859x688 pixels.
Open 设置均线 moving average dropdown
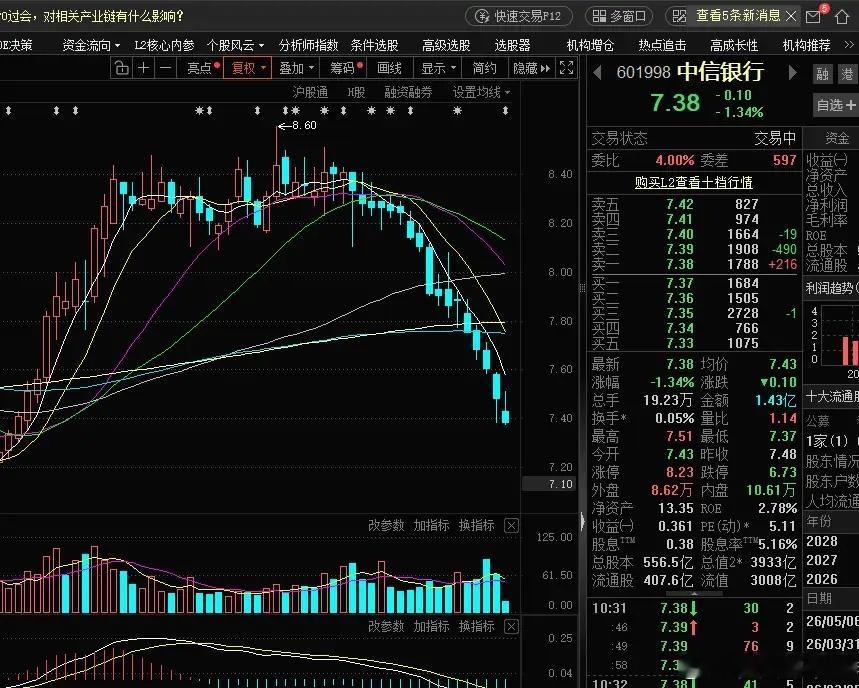(x=482, y=93)
